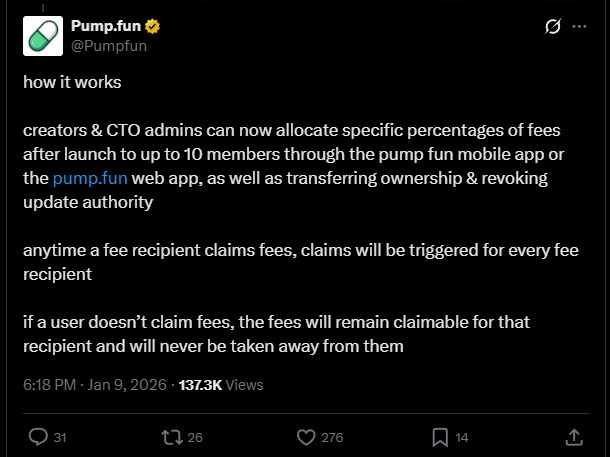Open the Pump.fun display name link
The height and width of the screenshot is (457, 610).
pos(106,25)
